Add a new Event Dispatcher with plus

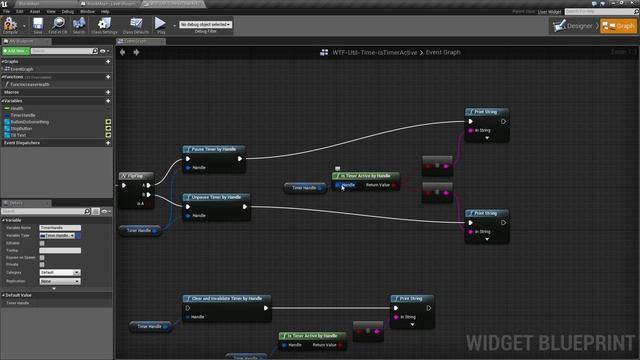tap(108, 143)
